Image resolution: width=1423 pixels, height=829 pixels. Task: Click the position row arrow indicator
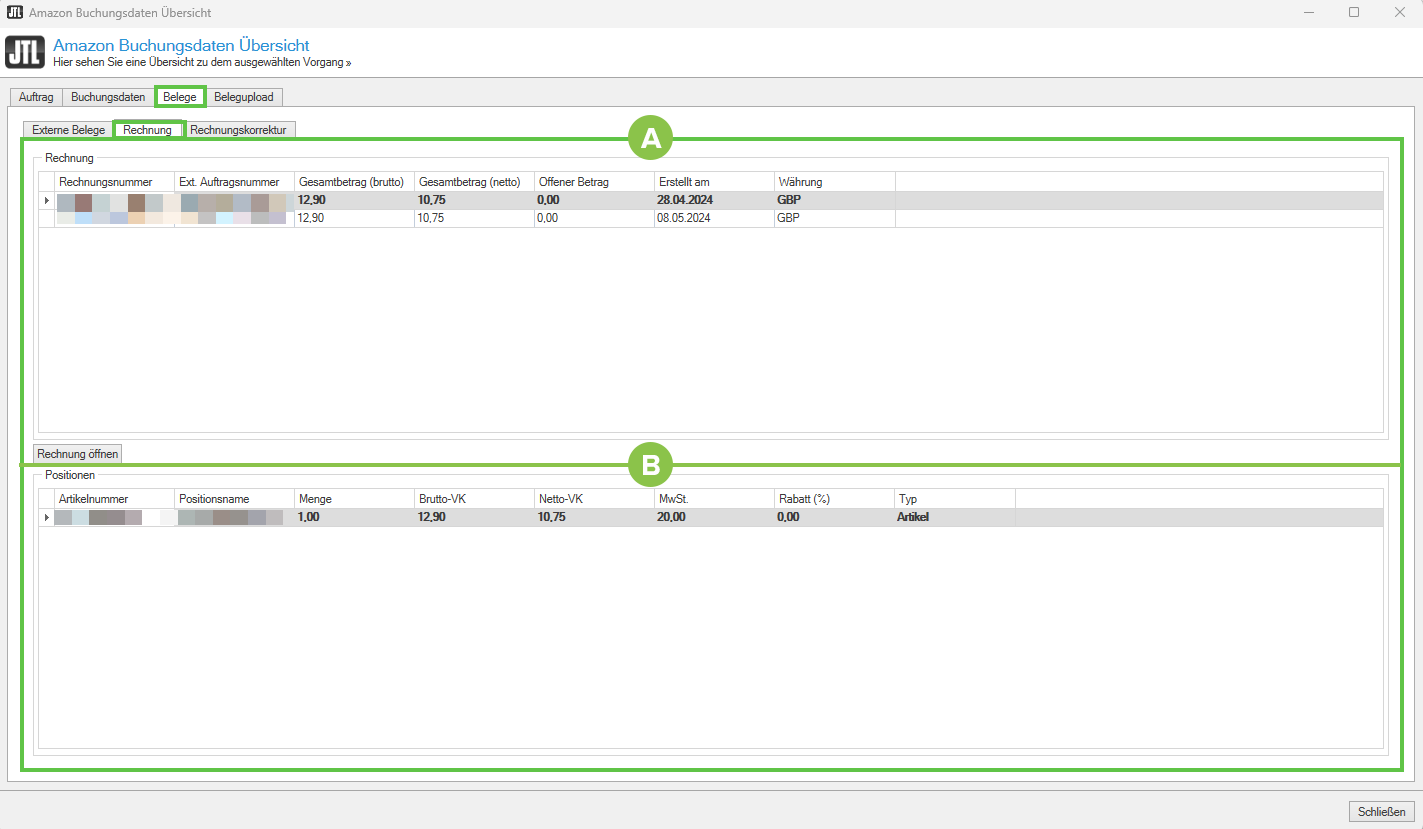point(46,518)
